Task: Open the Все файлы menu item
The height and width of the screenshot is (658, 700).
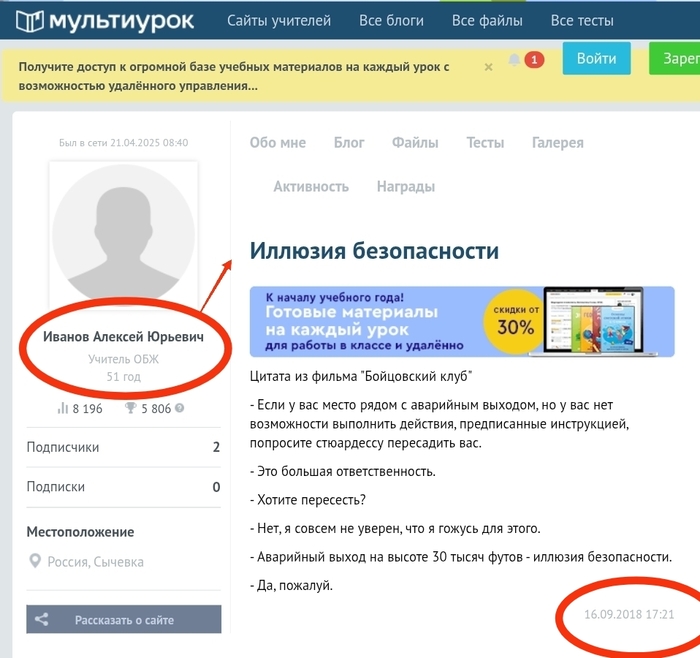Action: (487, 21)
